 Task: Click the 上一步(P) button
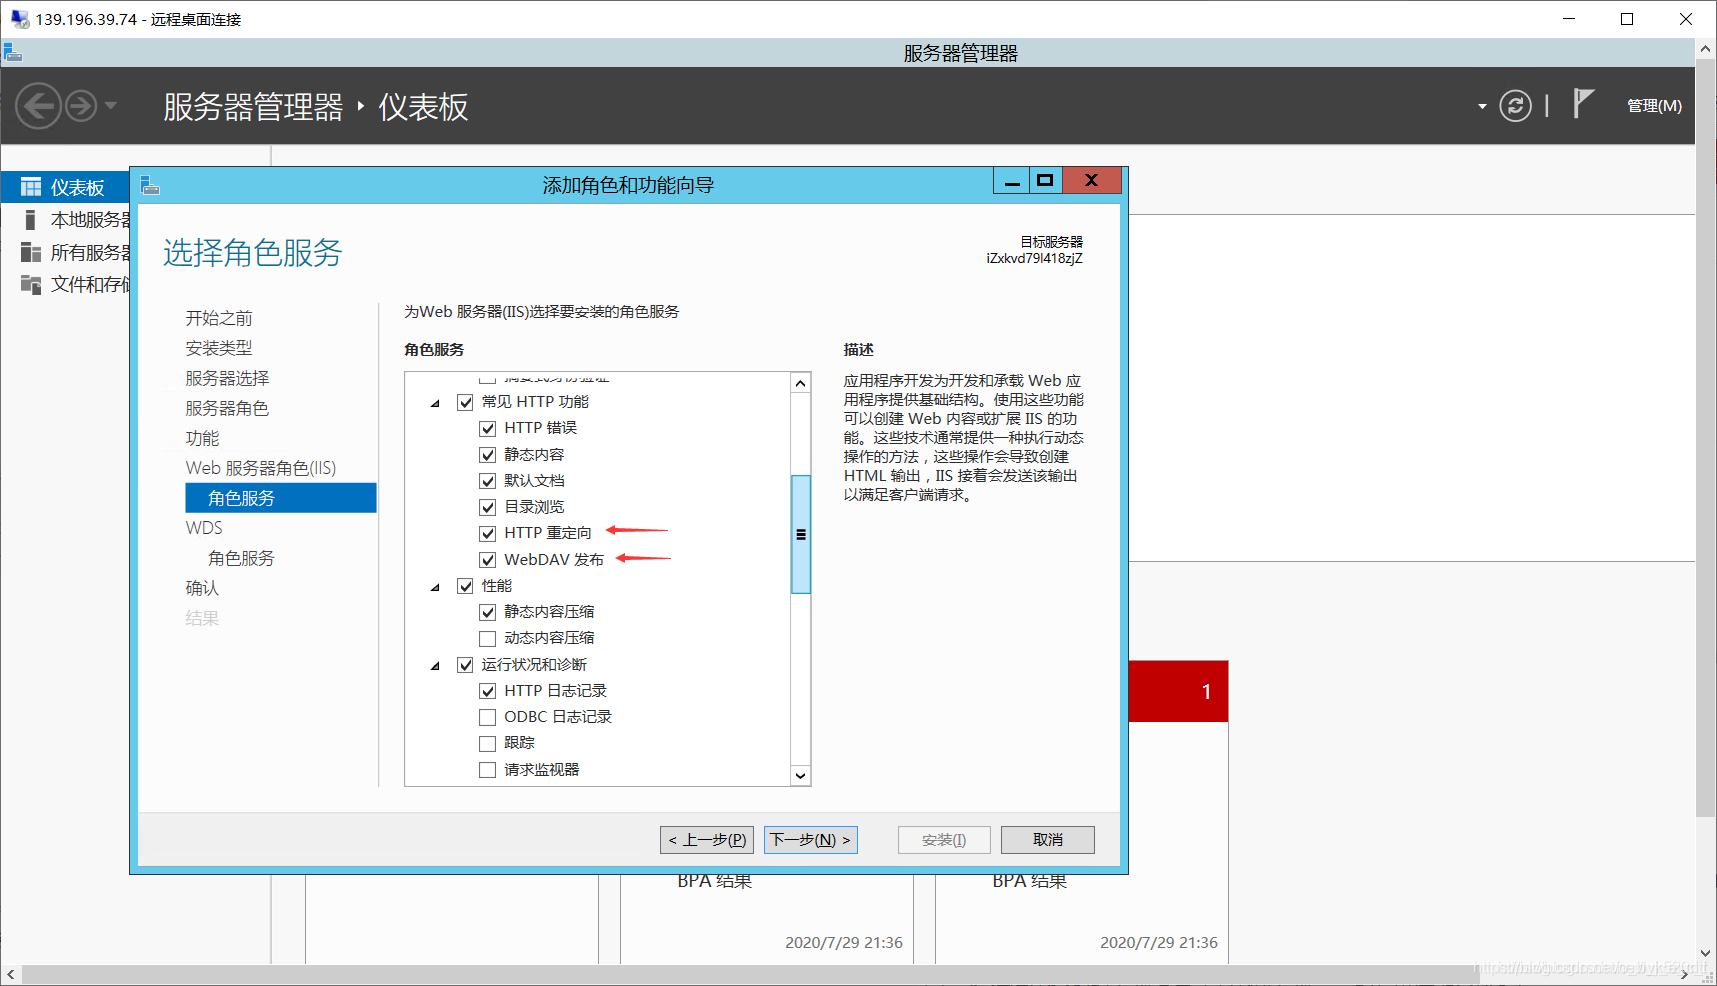[x=707, y=840]
